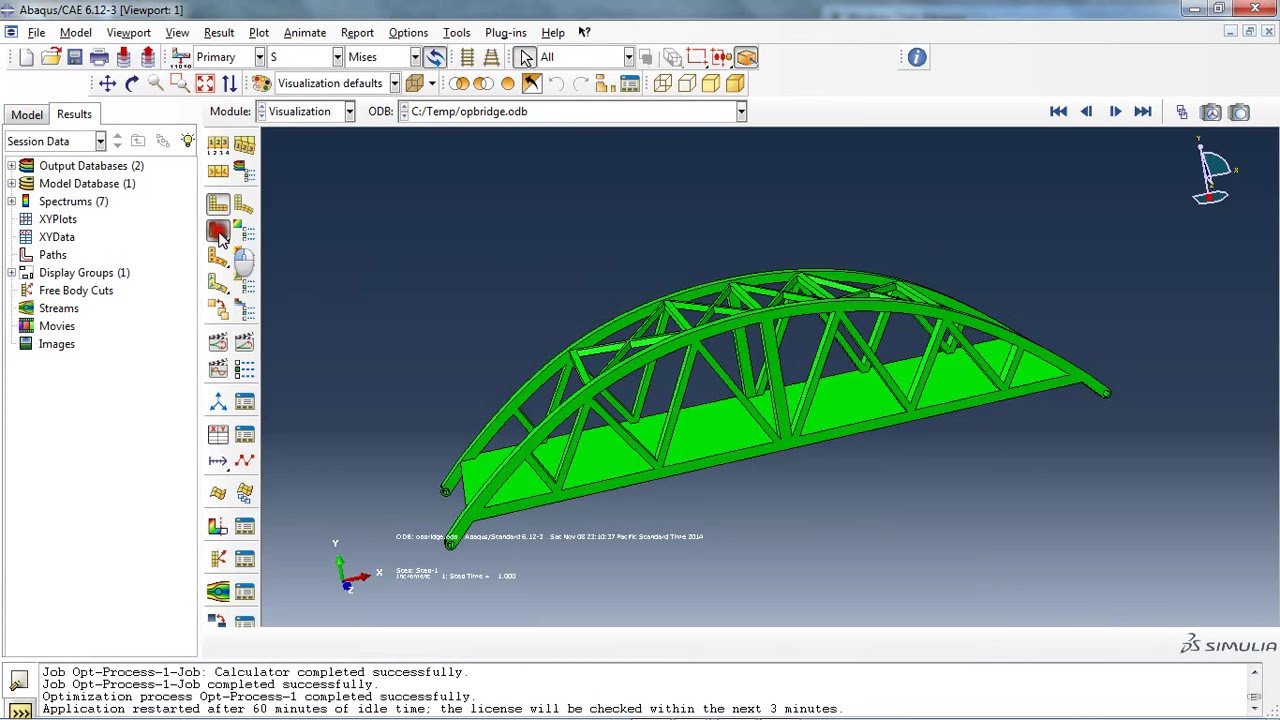Toggle the lightbulb filter icon
The height and width of the screenshot is (720, 1280).
click(187, 141)
